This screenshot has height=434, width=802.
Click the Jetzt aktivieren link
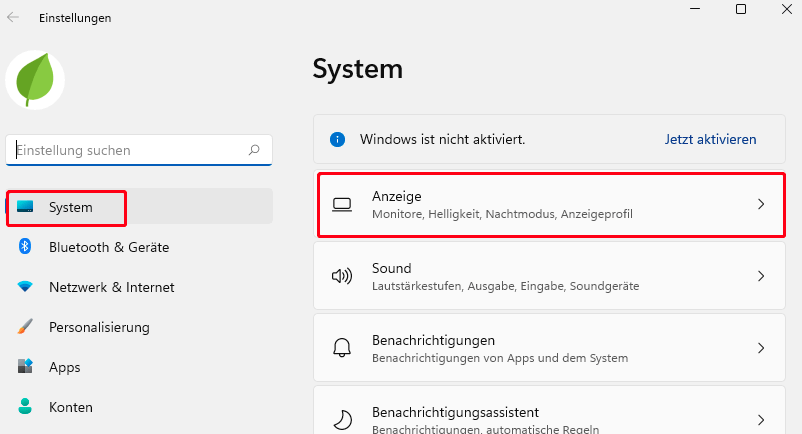[710, 139]
